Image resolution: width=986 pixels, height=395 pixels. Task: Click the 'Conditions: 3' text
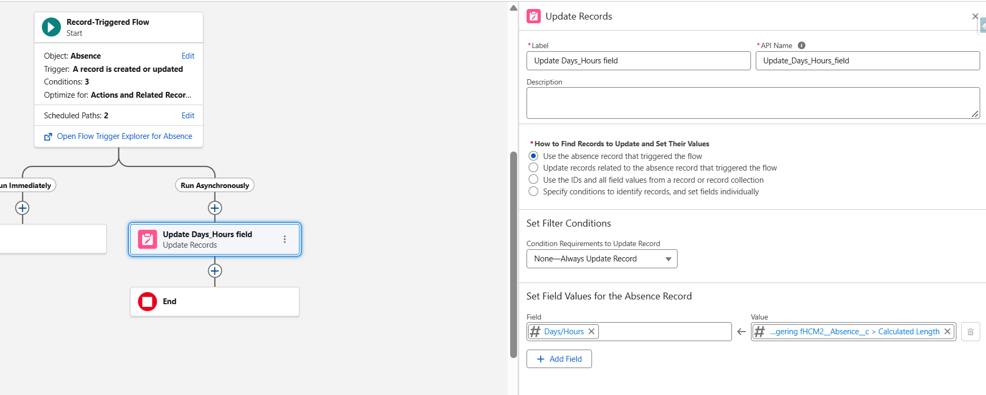(66, 82)
